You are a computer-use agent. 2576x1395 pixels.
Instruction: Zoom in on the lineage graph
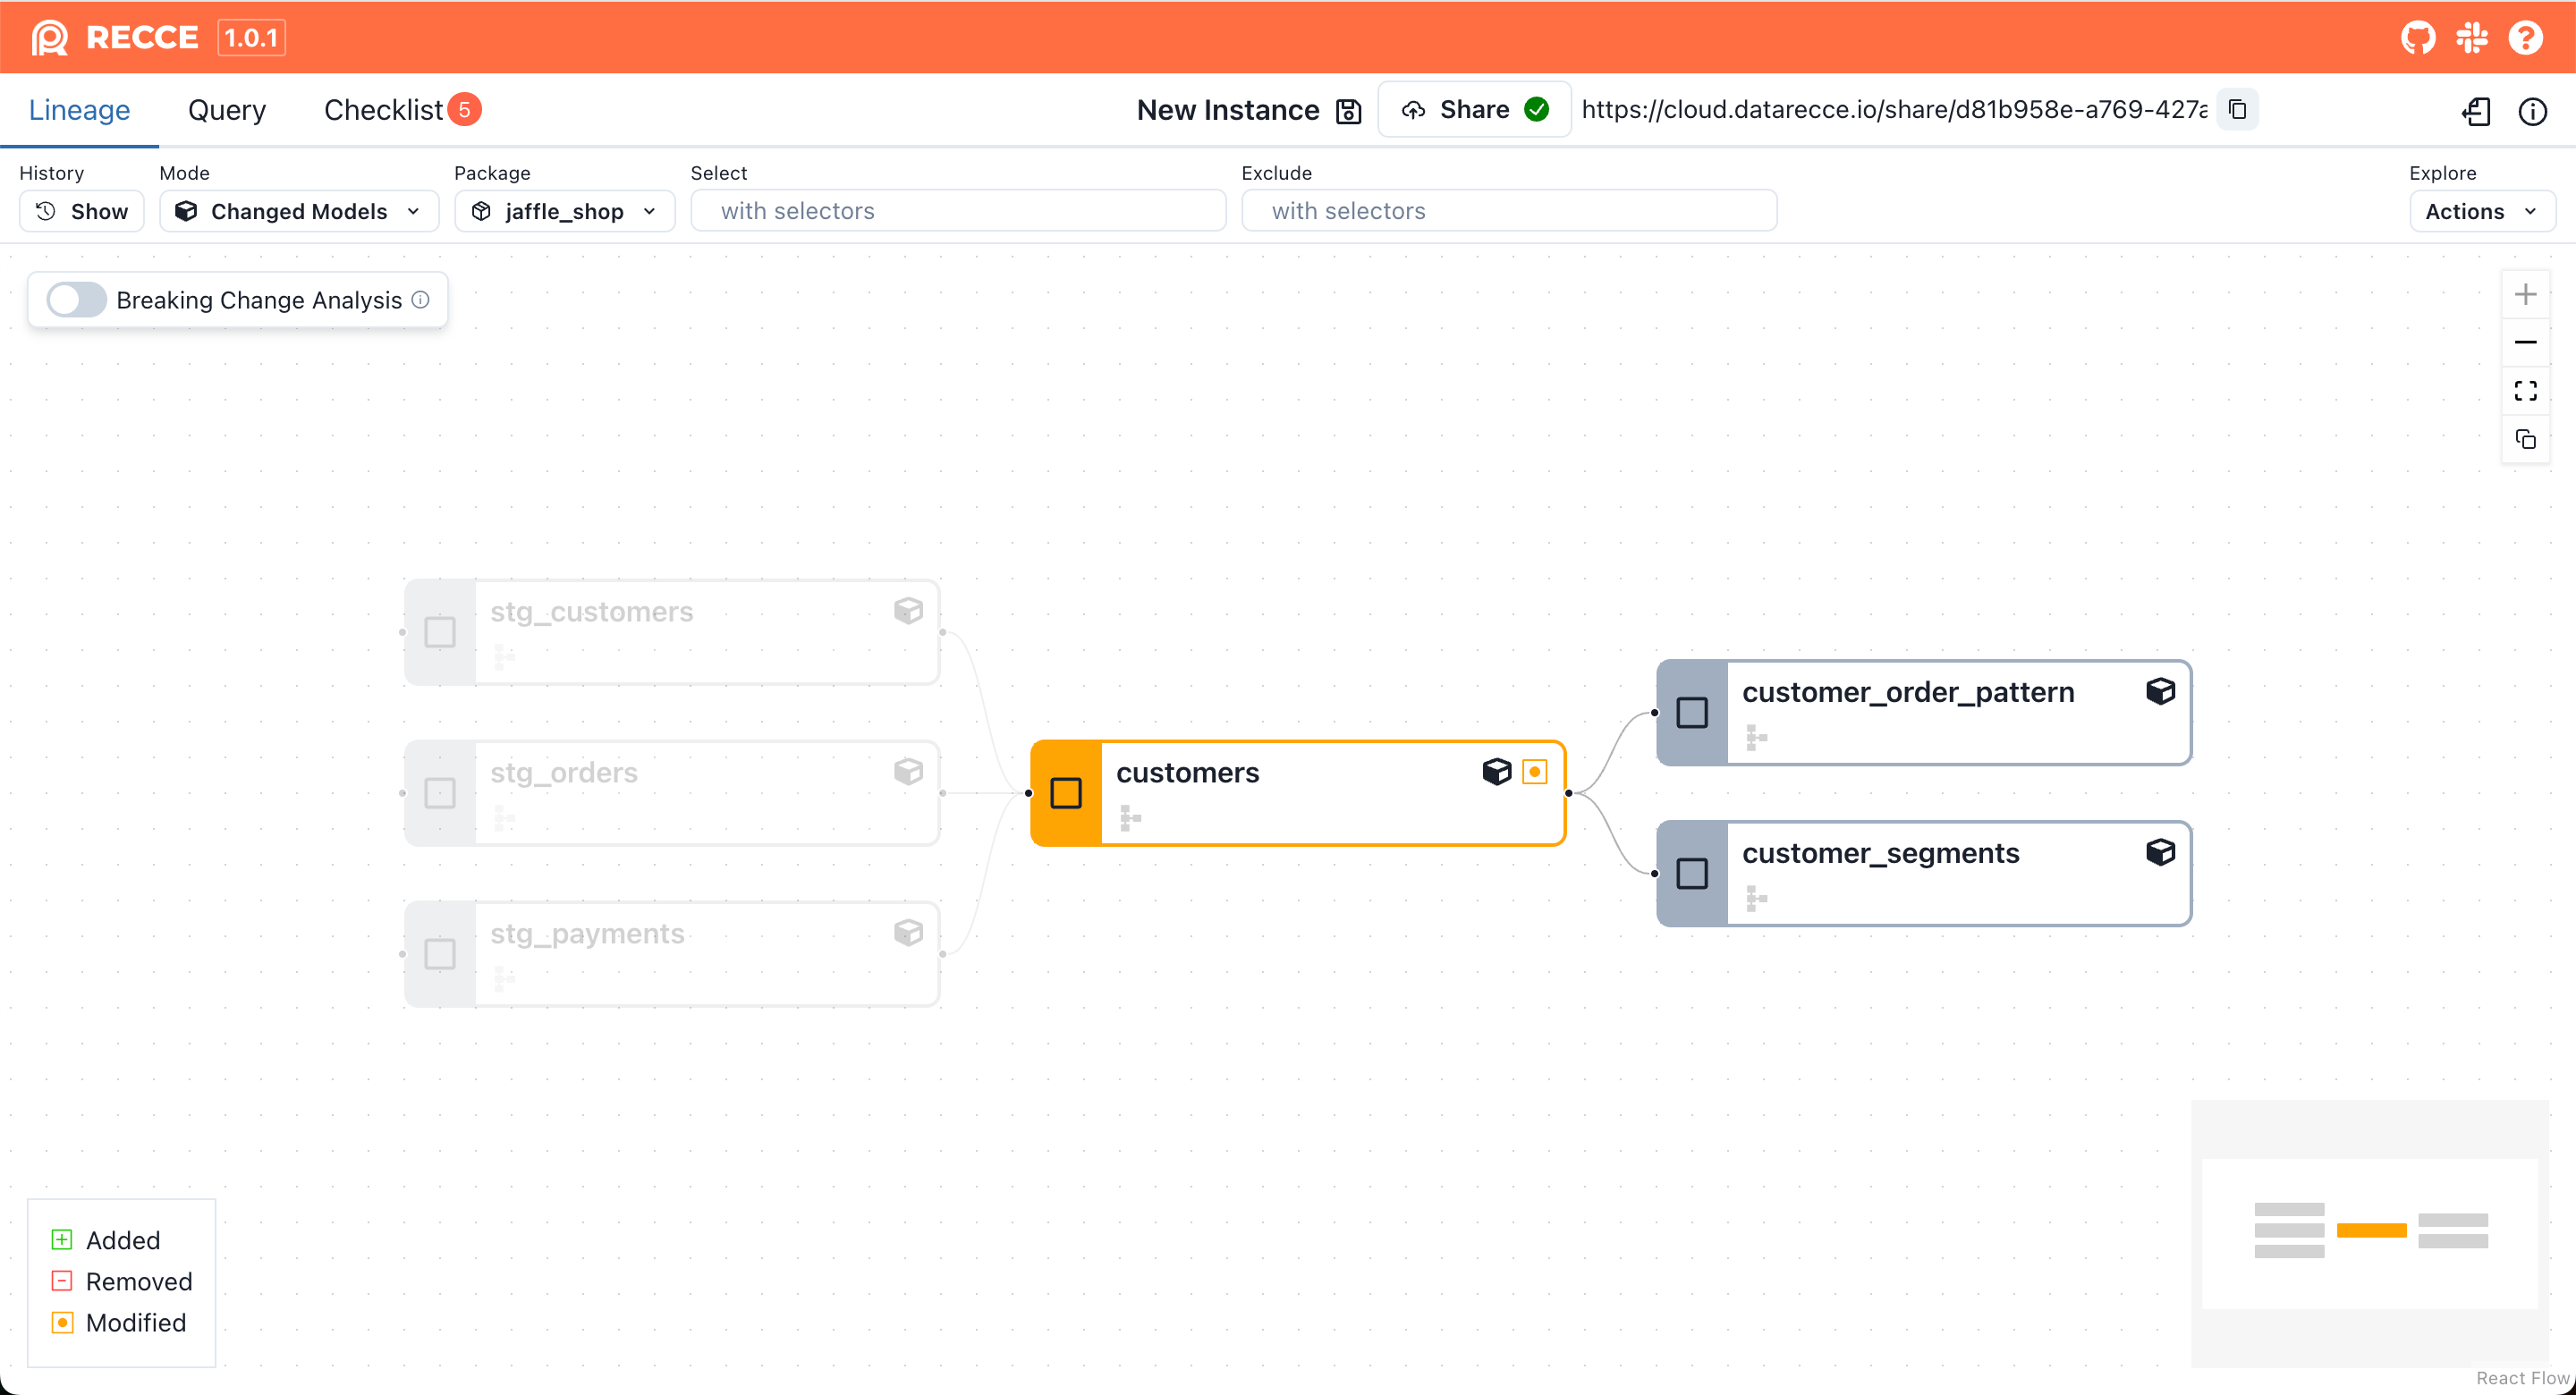click(2525, 294)
